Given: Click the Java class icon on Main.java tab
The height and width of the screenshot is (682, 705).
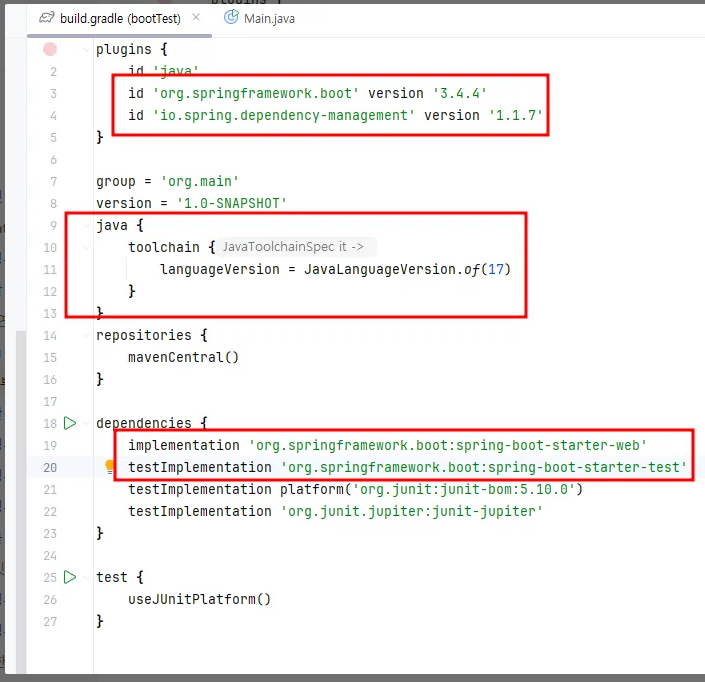Looking at the screenshot, I should coord(231,17).
